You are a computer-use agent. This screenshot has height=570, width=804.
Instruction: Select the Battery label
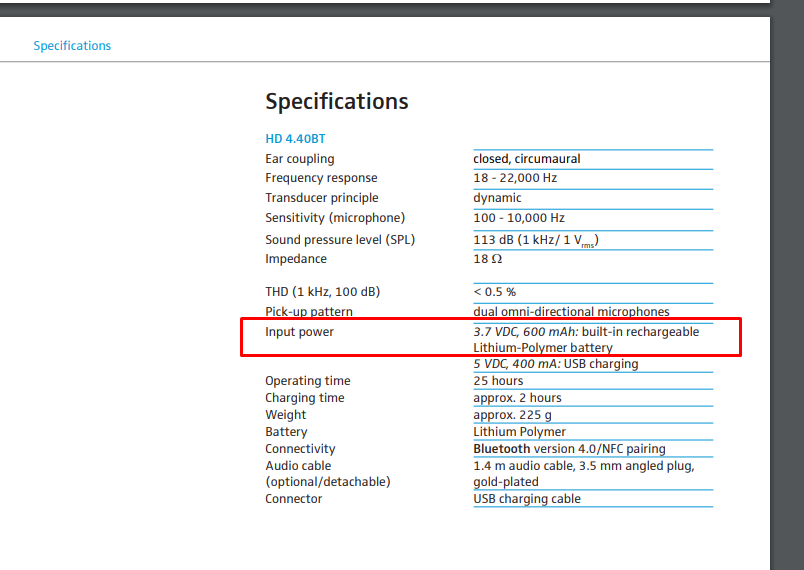[x=286, y=432]
